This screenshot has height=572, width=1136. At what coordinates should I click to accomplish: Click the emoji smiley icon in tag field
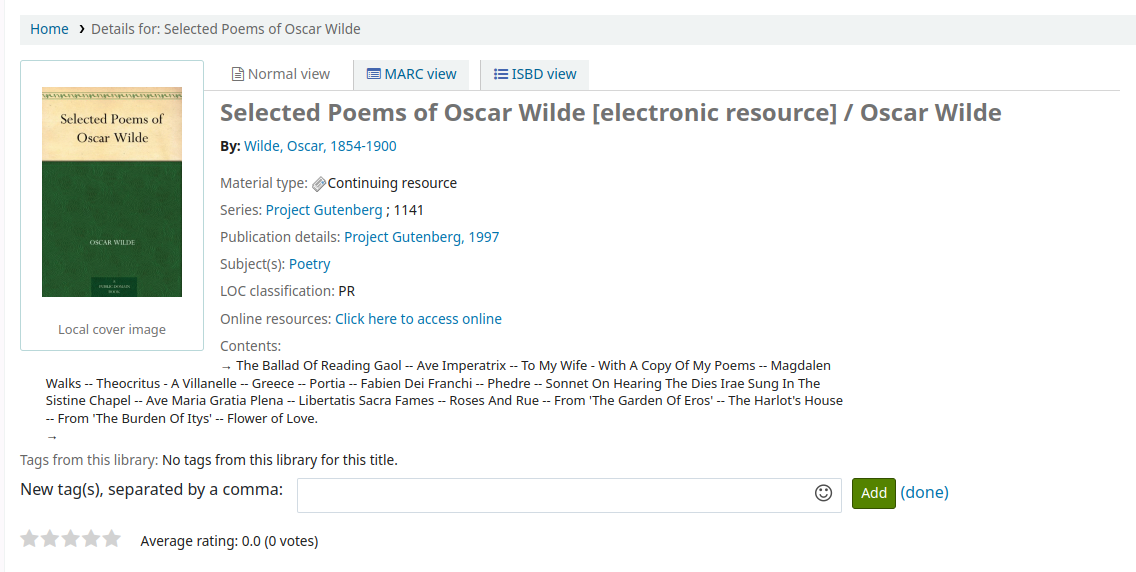coord(824,493)
